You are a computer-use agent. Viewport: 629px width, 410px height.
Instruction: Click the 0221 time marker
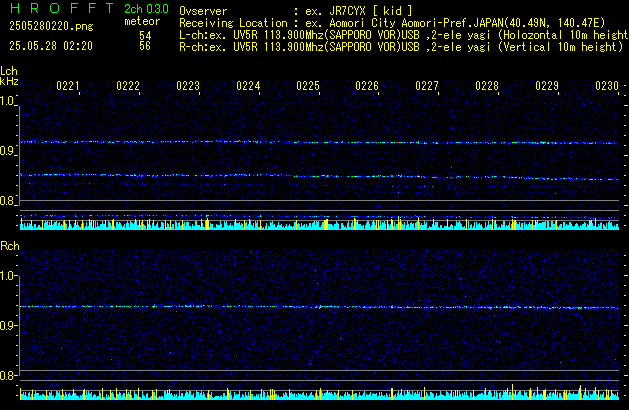click(68, 86)
